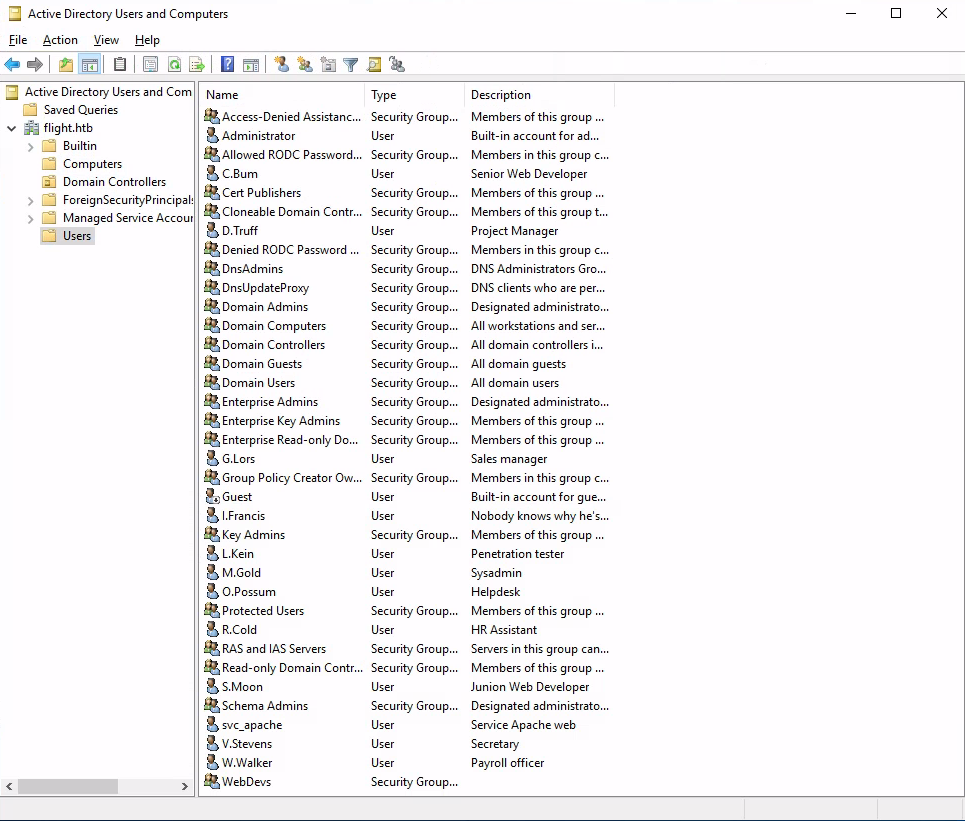Collapse the flight.htb domain node
Viewport: 965px width, 821px height.
tap(12, 128)
